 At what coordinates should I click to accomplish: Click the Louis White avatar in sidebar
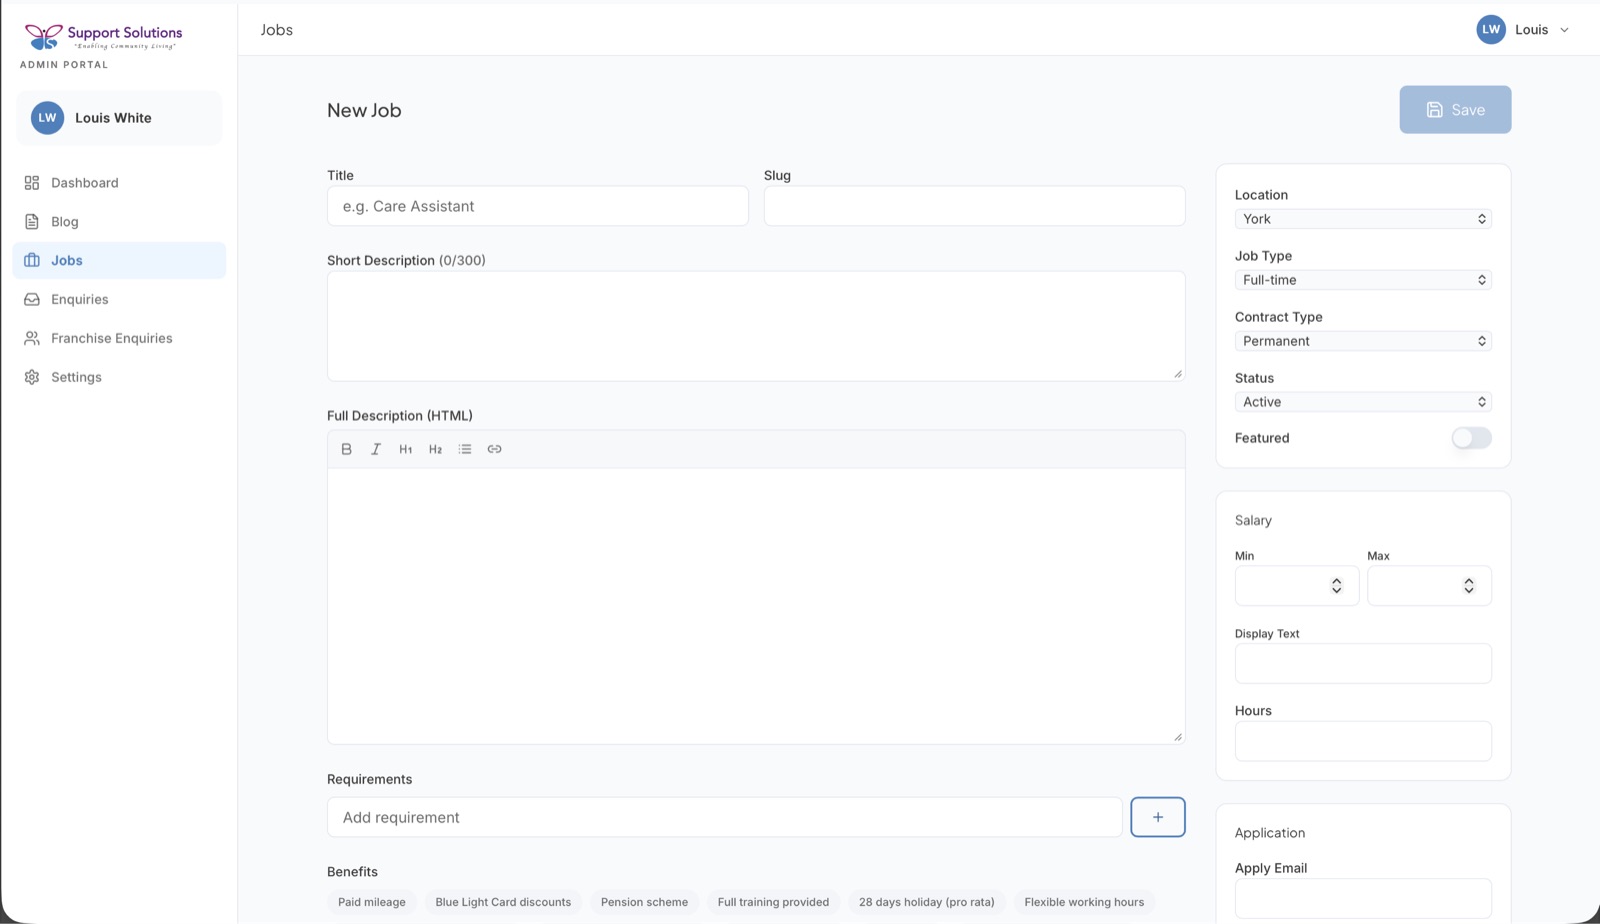coord(47,118)
